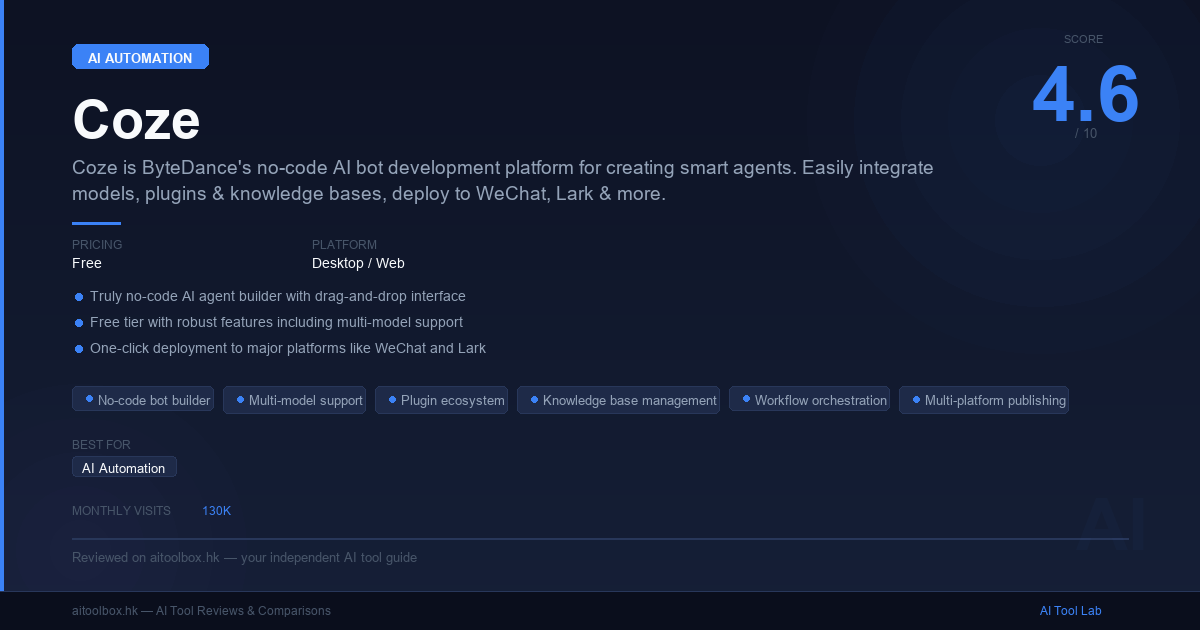This screenshot has height=630, width=1200.
Task: Select the 'No-code bot builder' tag
Action: (143, 400)
